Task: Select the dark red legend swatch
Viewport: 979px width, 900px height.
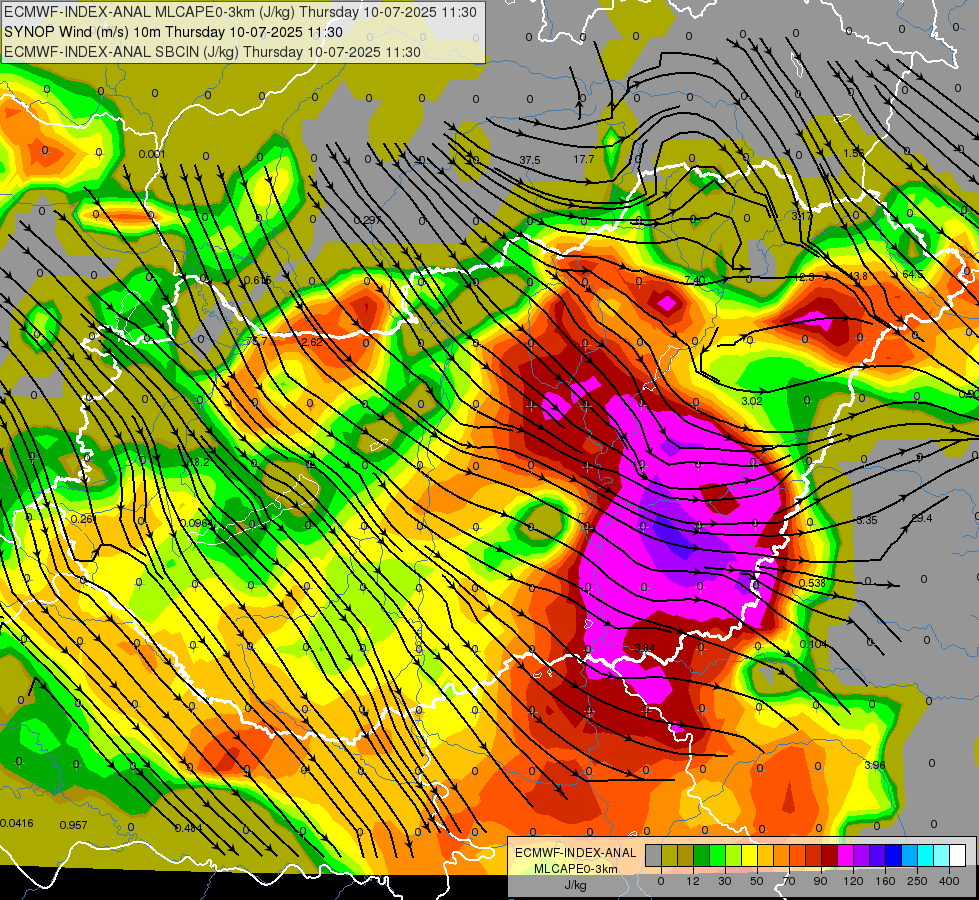Action: [830, 856]
